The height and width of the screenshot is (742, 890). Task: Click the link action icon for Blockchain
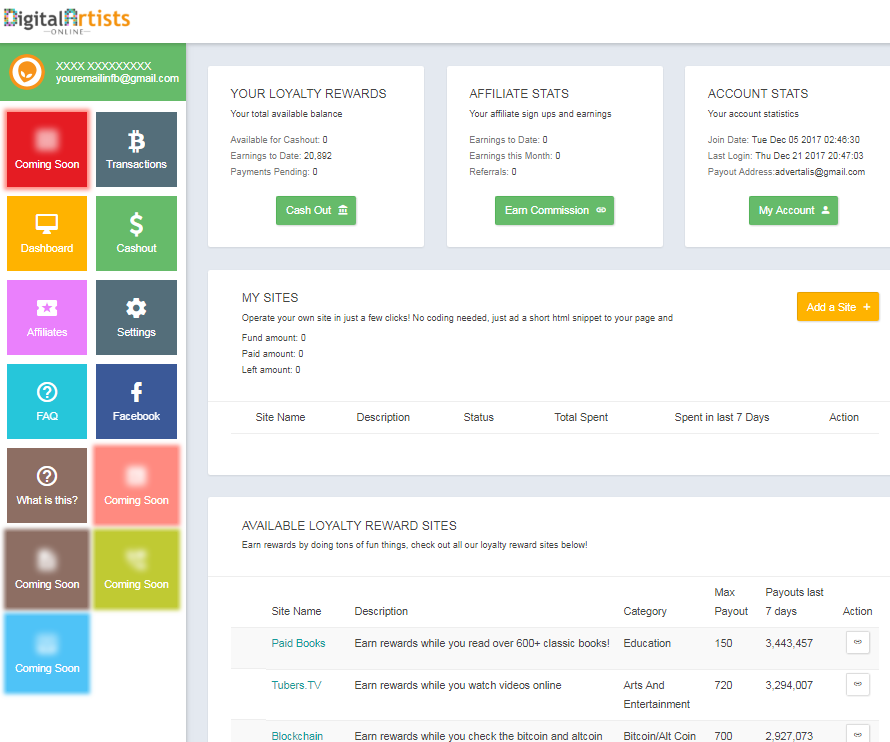pyautogui.click(x=858, y=734)
